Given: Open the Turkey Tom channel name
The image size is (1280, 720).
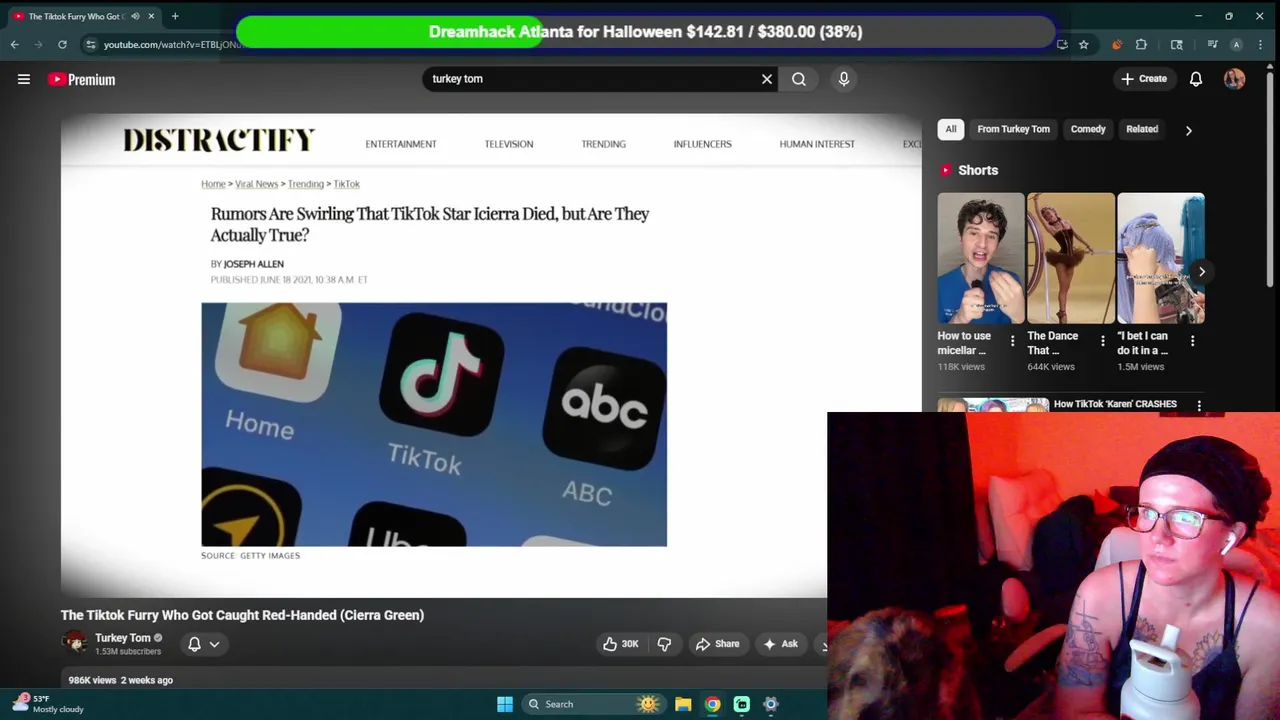Looking at the screenshot, I should coord(123,638).
